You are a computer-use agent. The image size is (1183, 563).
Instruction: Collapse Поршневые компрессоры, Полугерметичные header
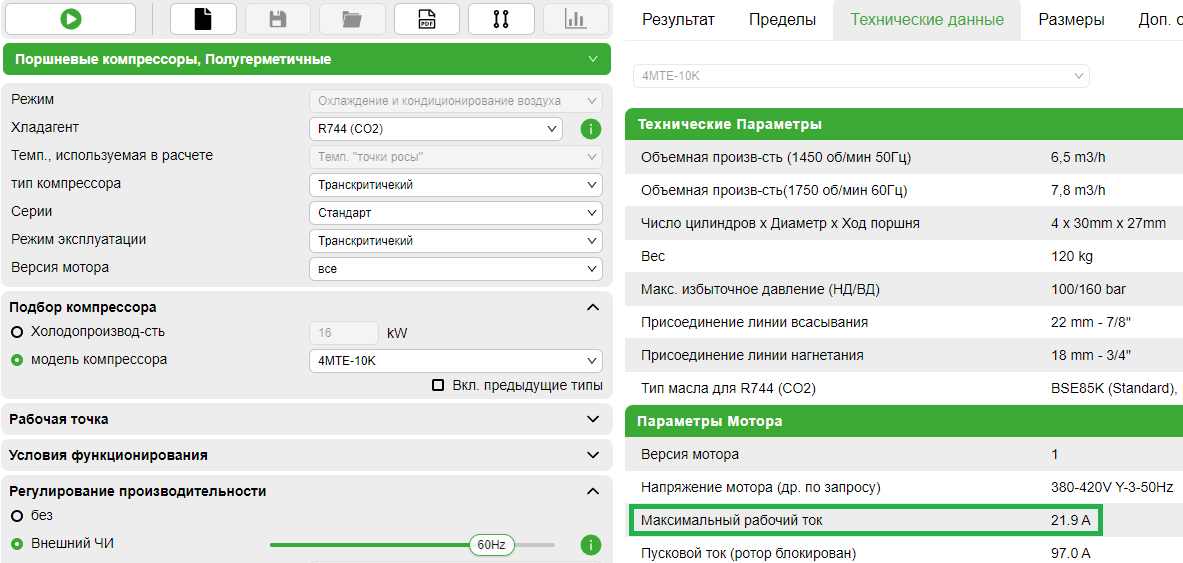click(x=307, y=59)
